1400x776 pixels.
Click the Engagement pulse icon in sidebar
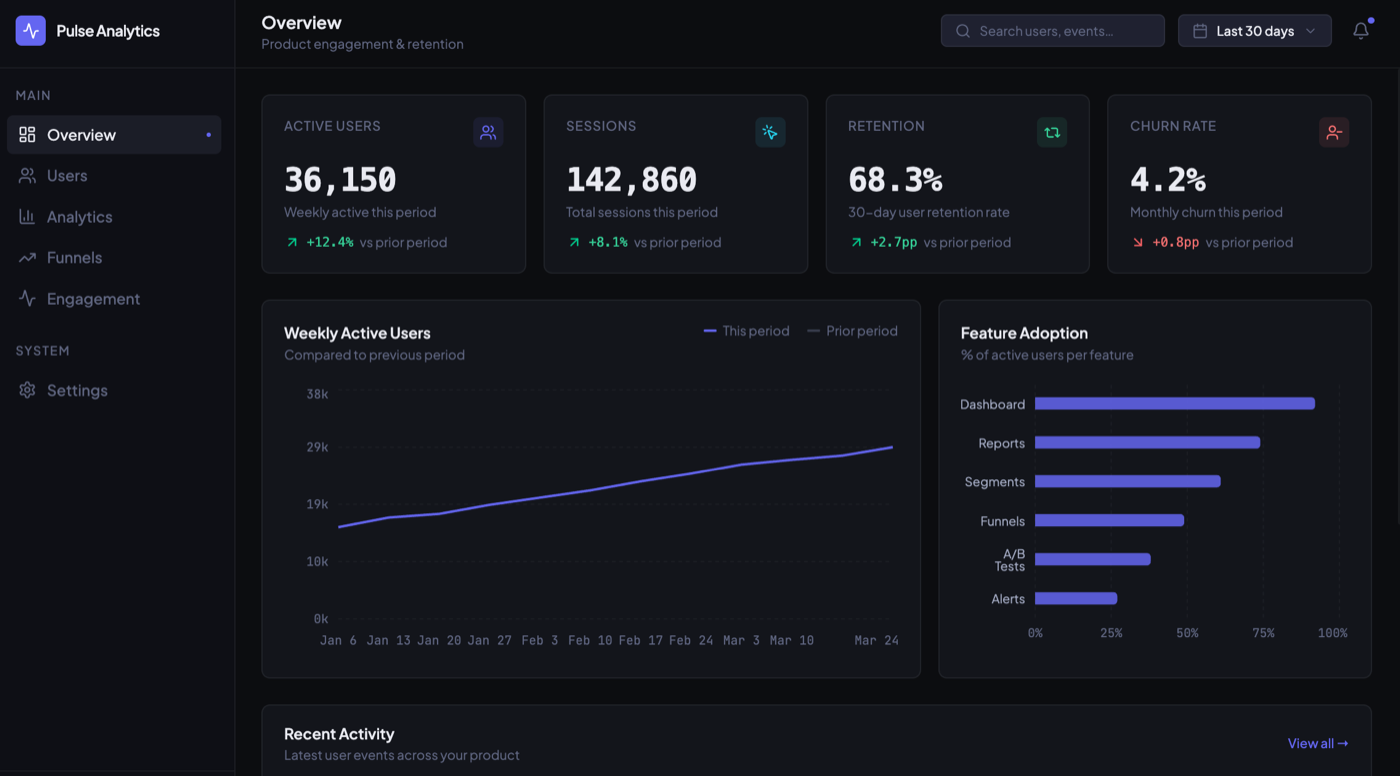coord(27,299)
